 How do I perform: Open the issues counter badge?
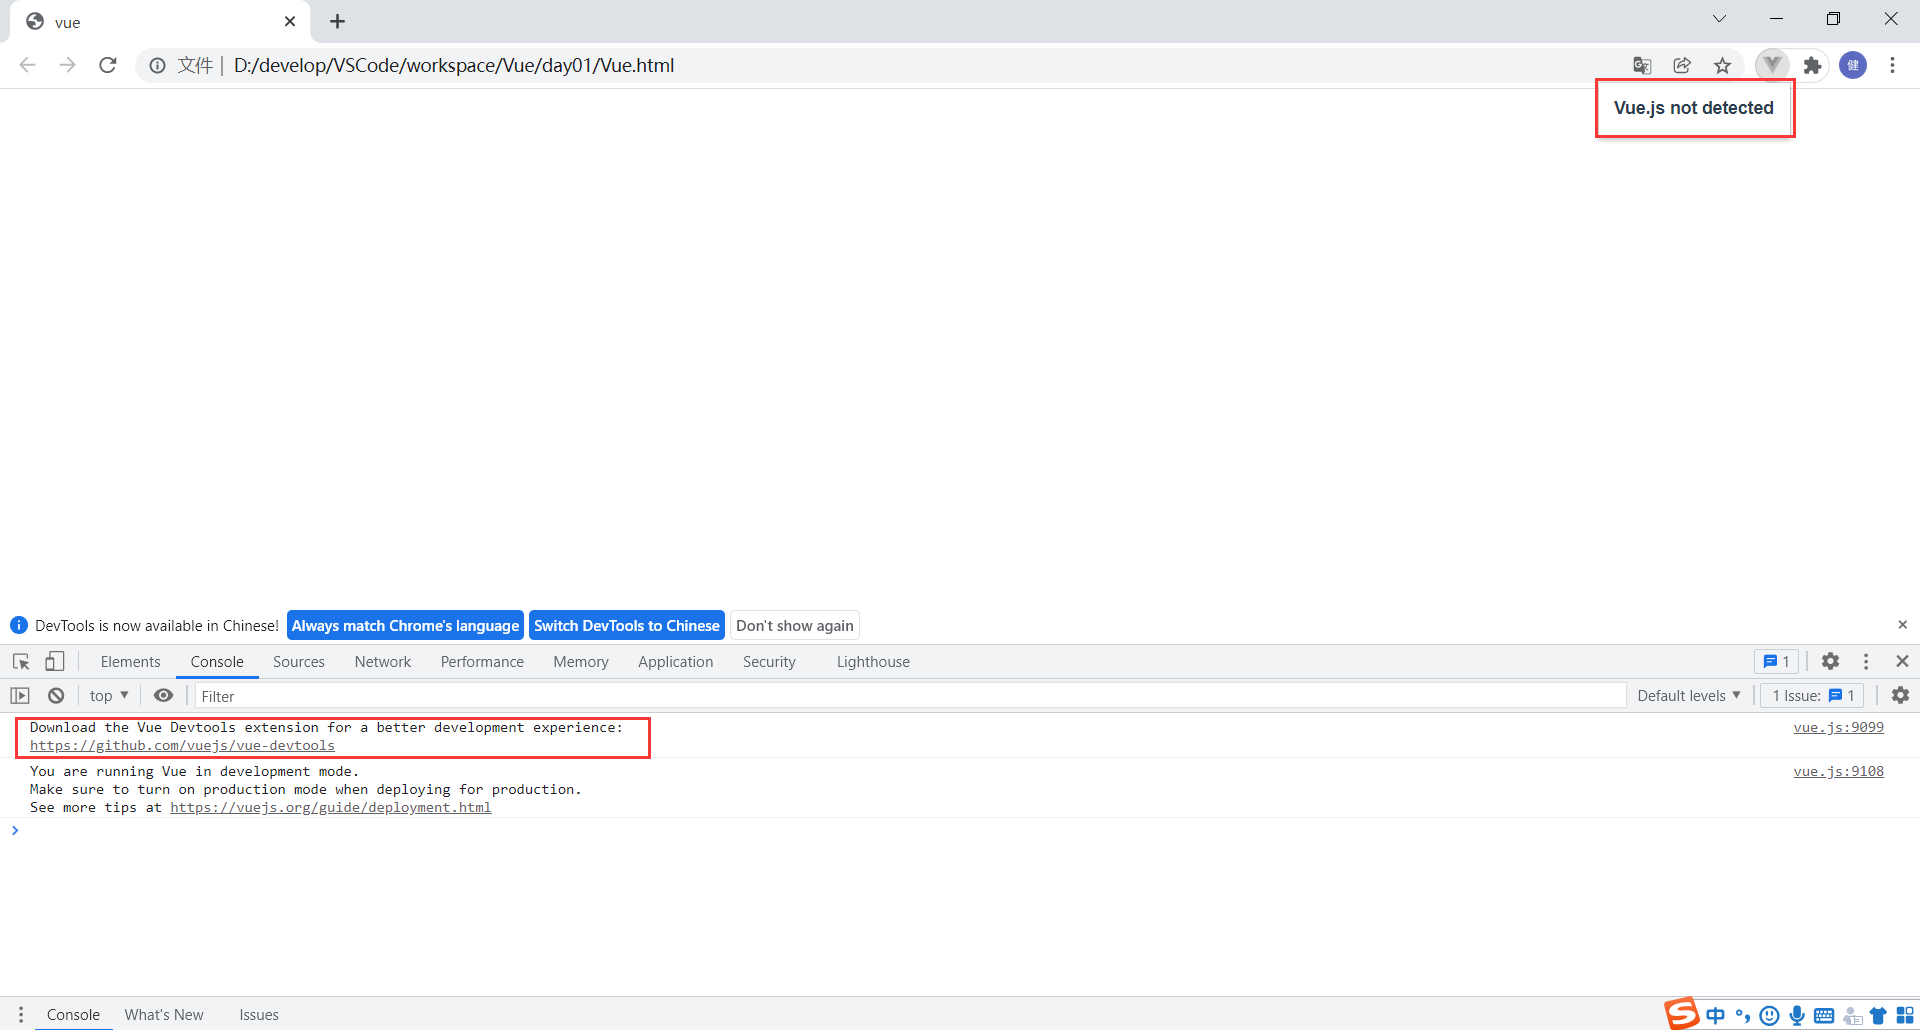[x=1776, y=661]
